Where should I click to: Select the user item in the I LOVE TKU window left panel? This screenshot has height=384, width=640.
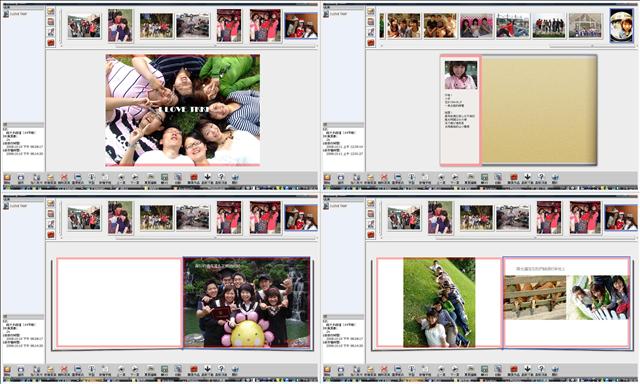15,14
